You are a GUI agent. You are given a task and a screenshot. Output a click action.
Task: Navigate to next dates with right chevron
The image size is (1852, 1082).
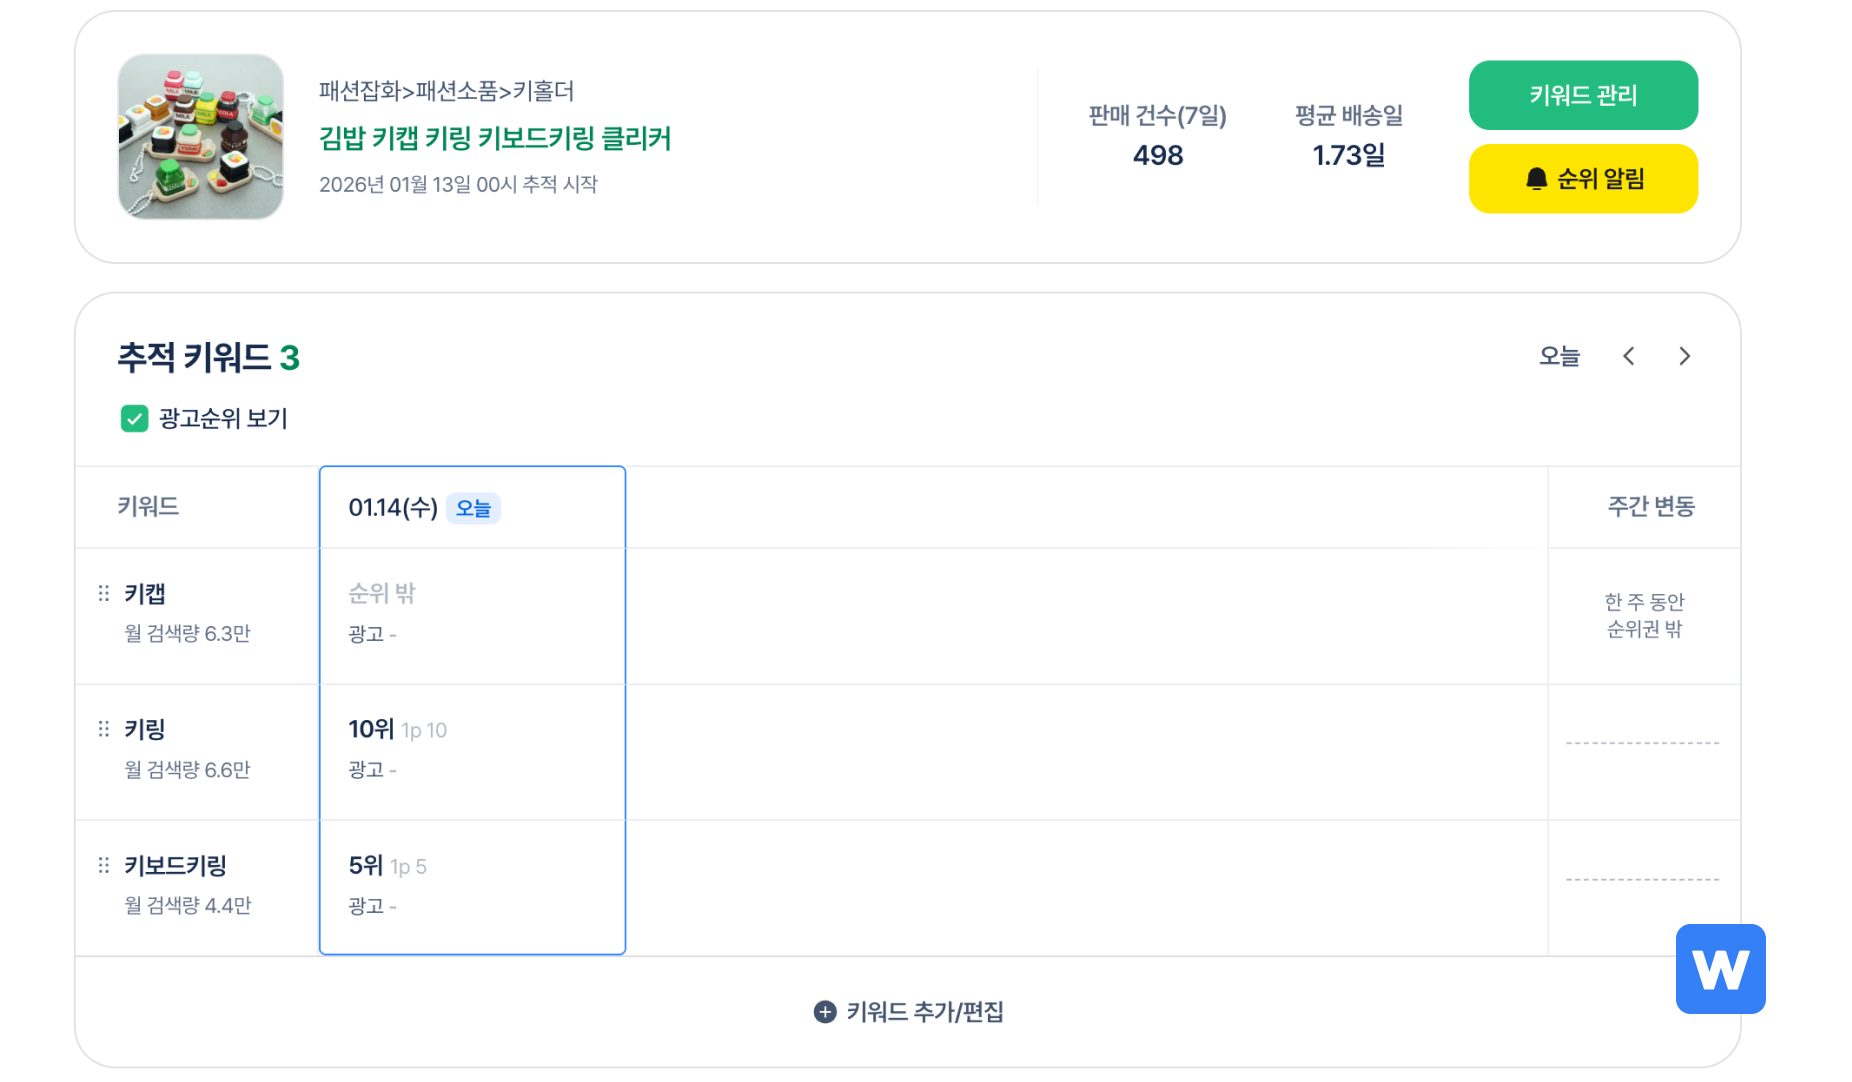click(1685, 356)
